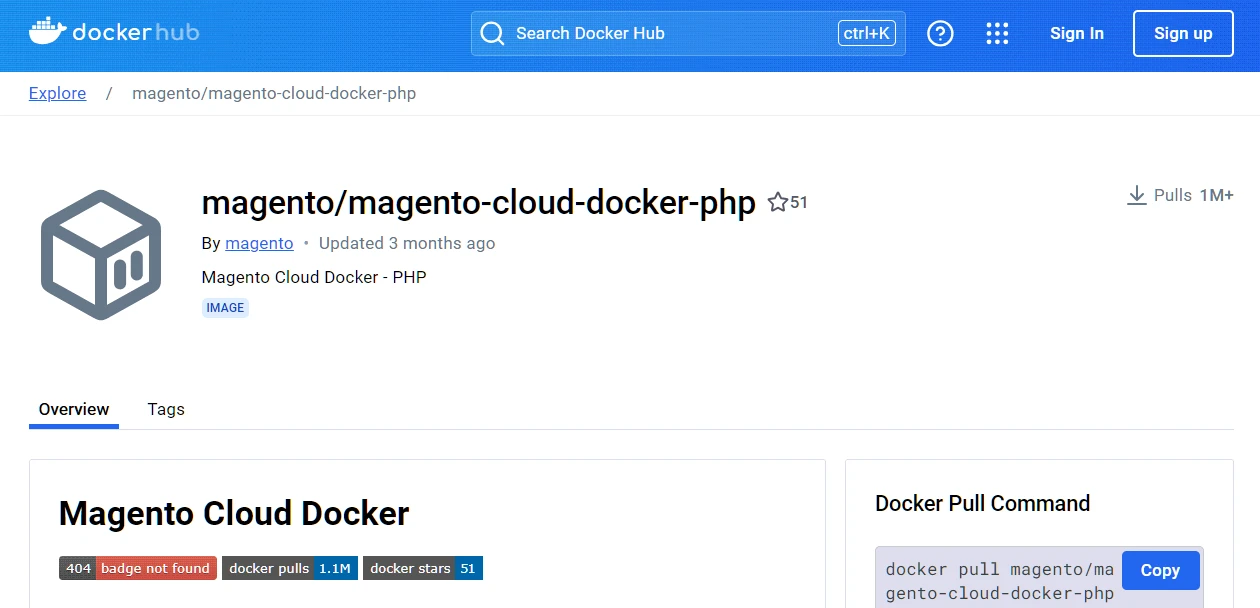Viewport: 1260px width, 608px height.
Task: Switch to the Tags tab
Action: (166, 409)
